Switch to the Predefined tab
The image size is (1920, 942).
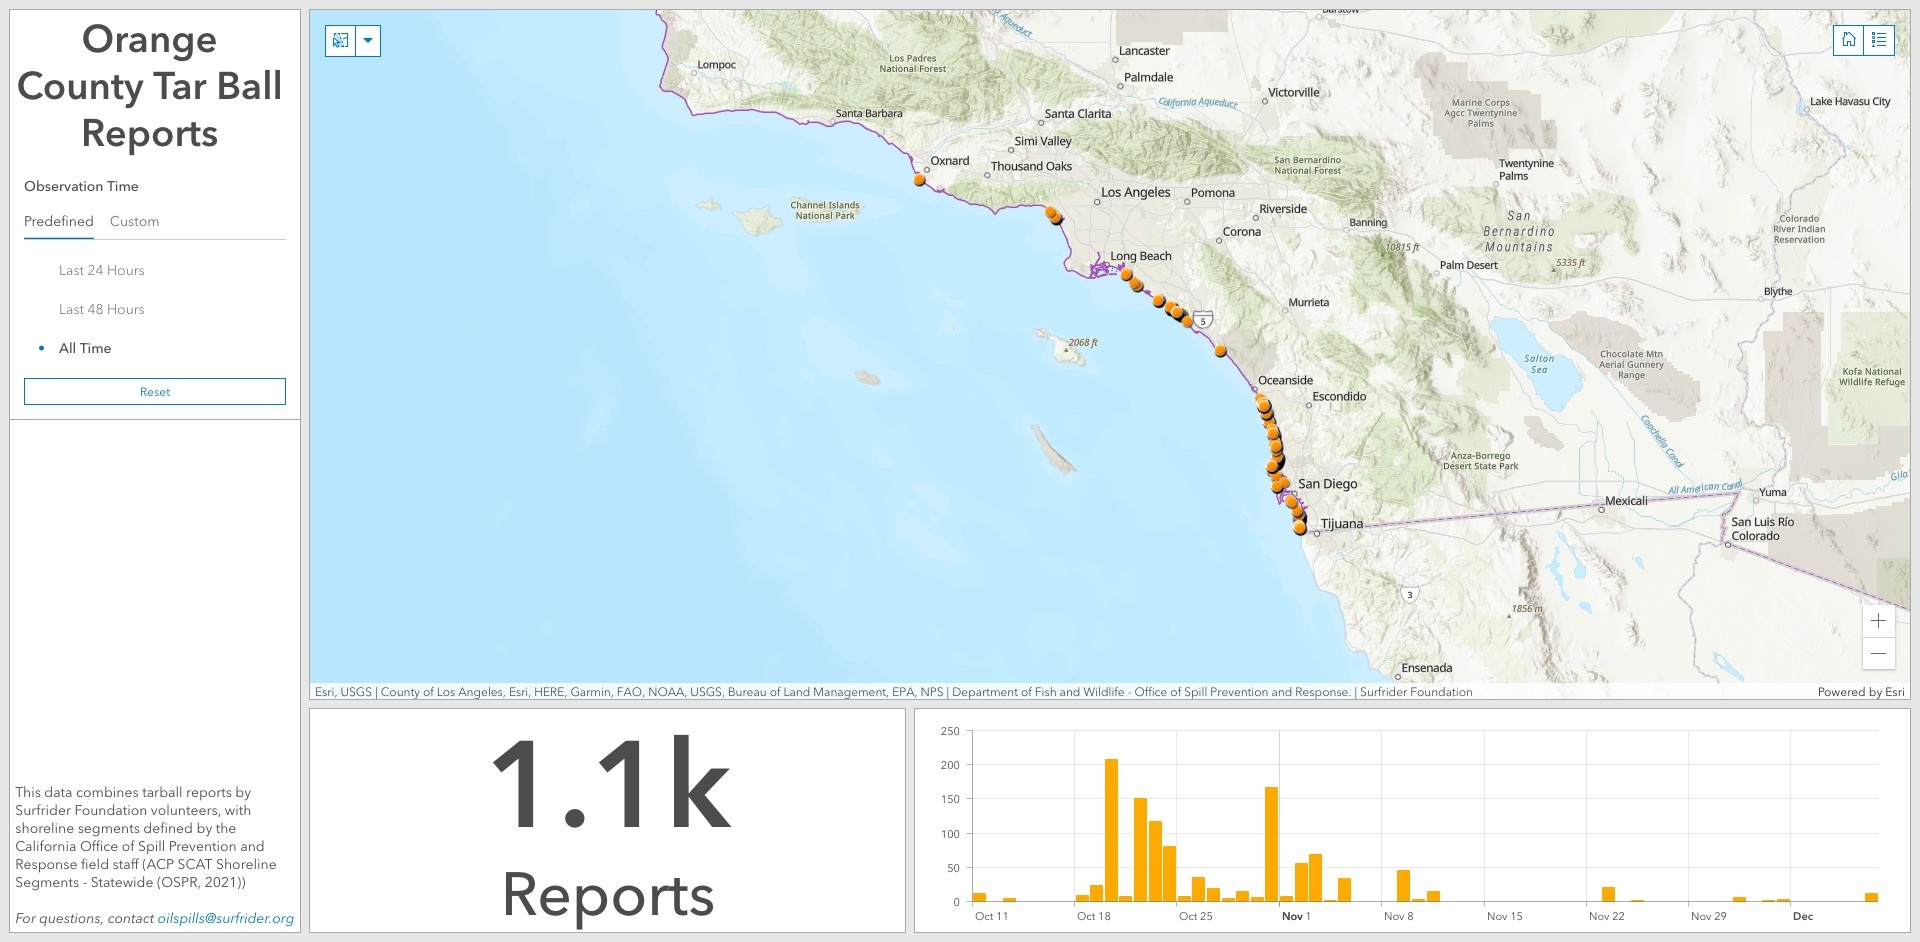coord(59,221)
